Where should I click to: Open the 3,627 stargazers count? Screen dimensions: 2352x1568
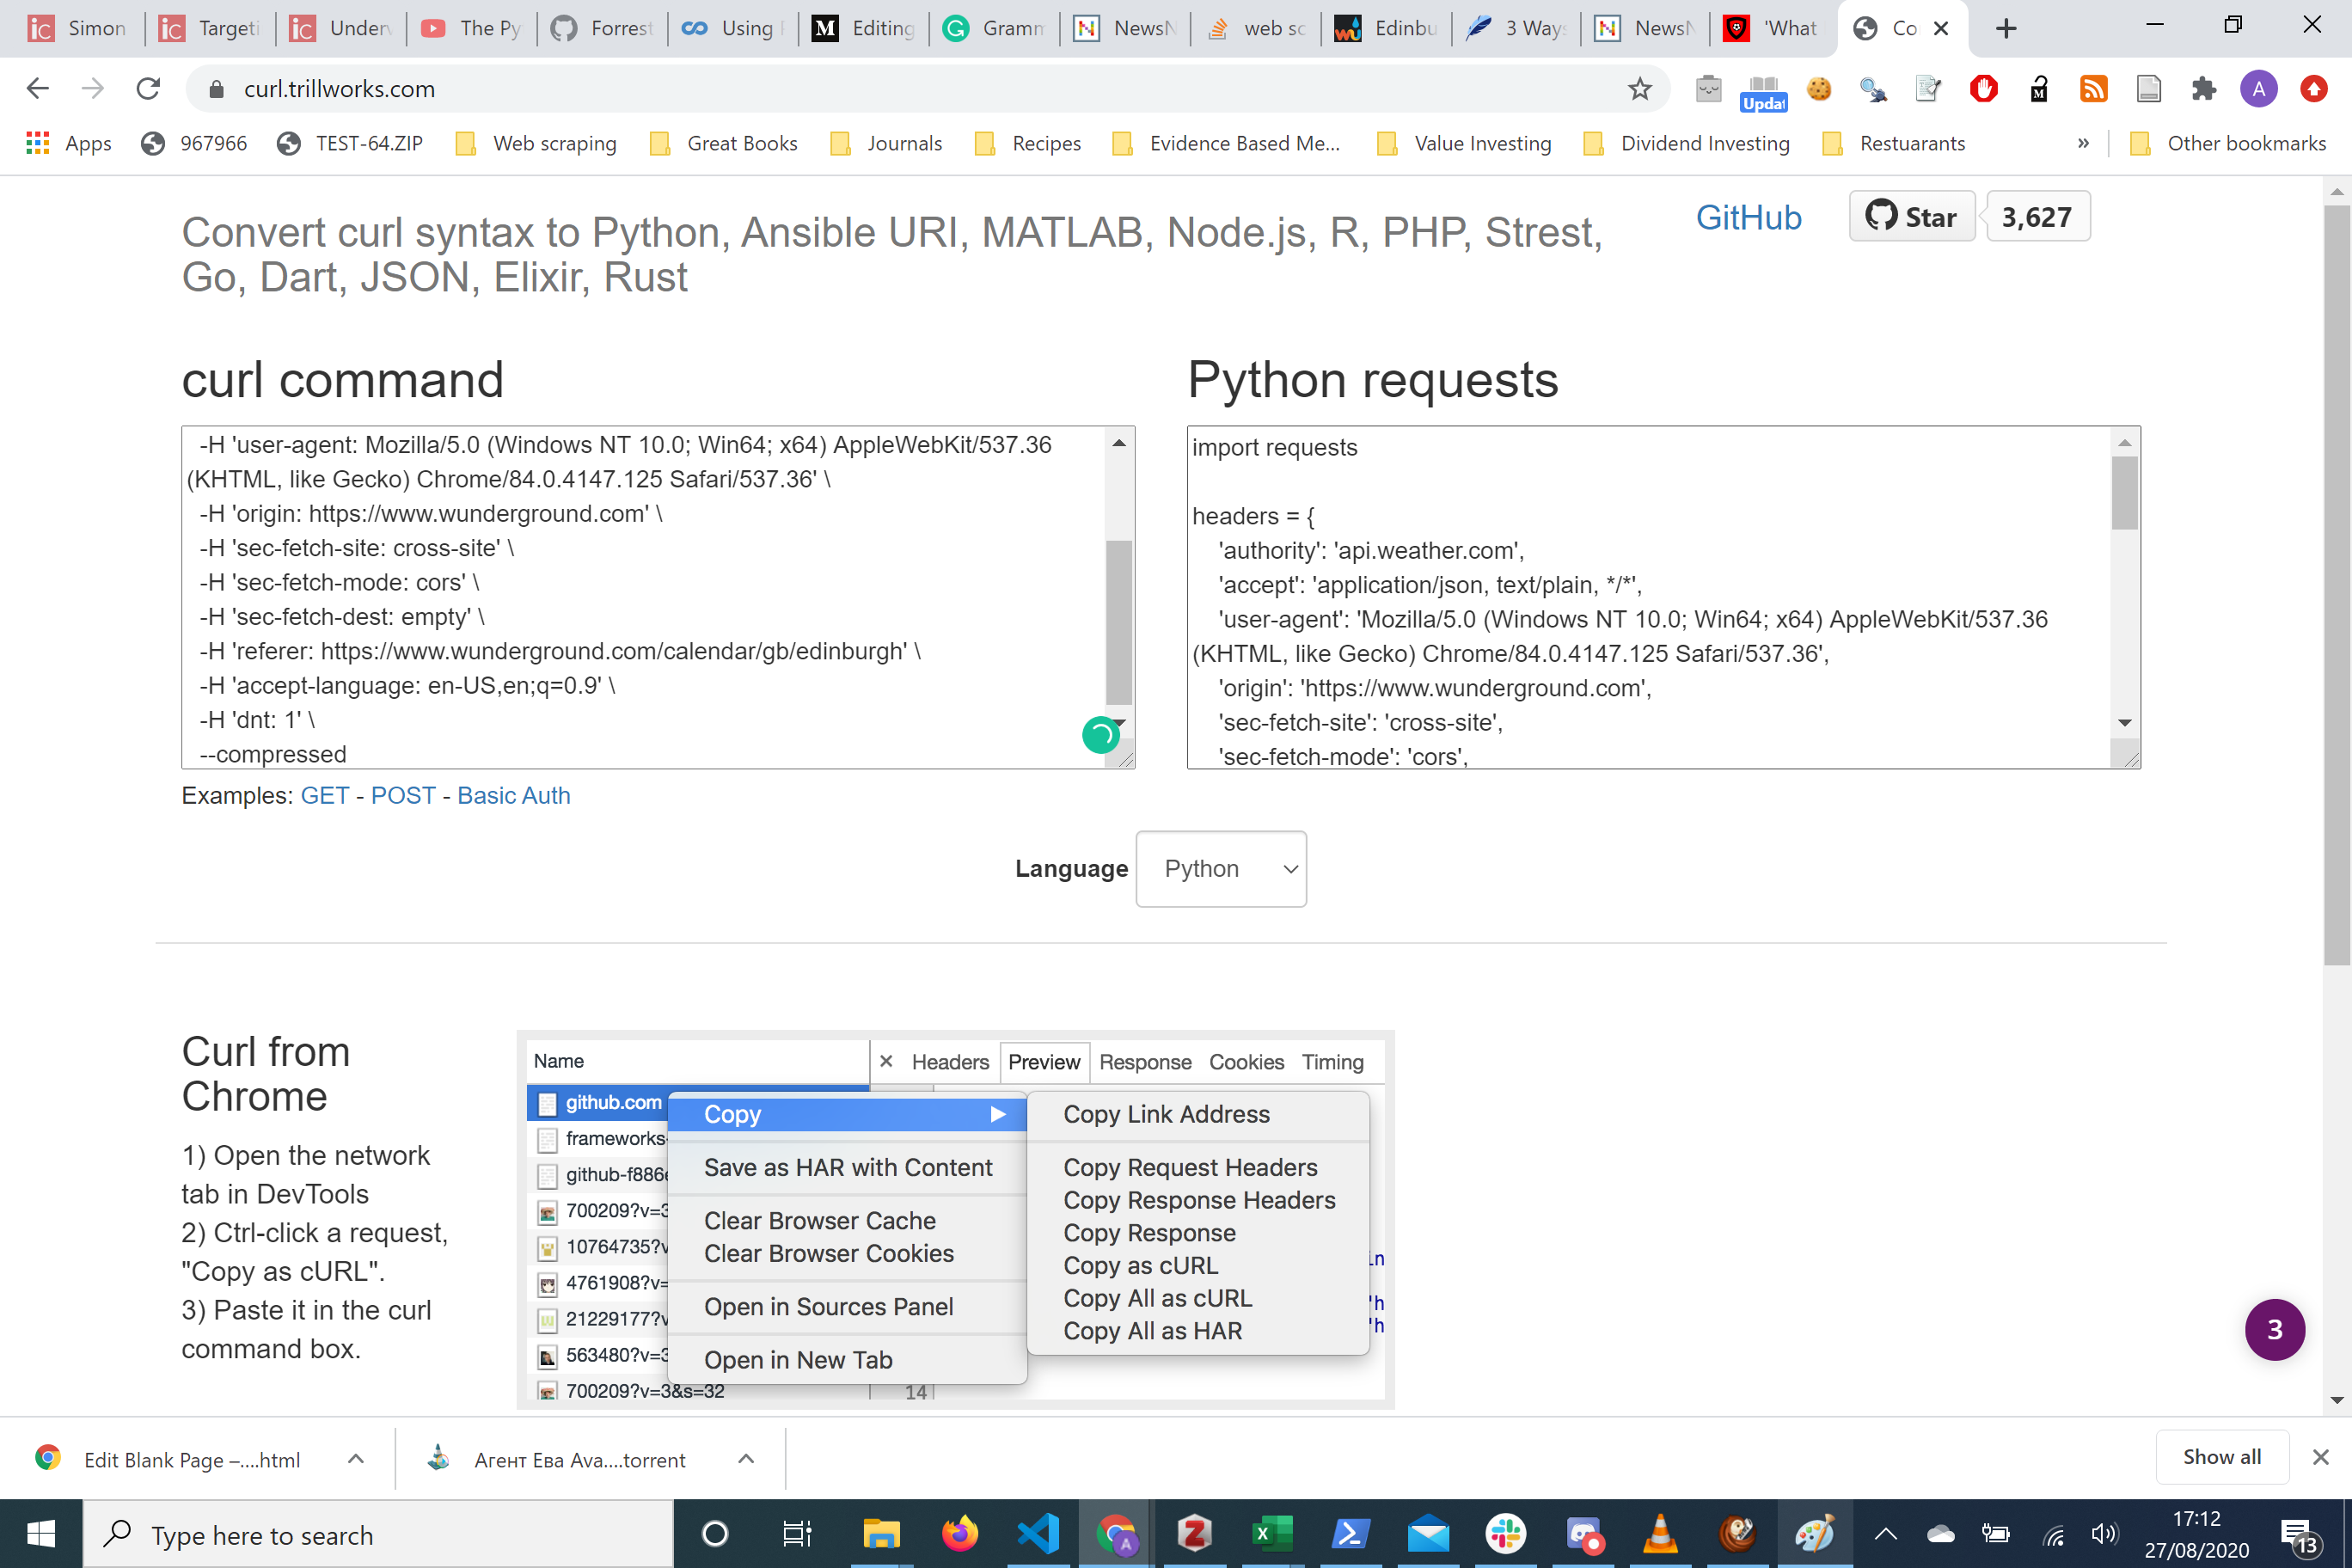2037,217
